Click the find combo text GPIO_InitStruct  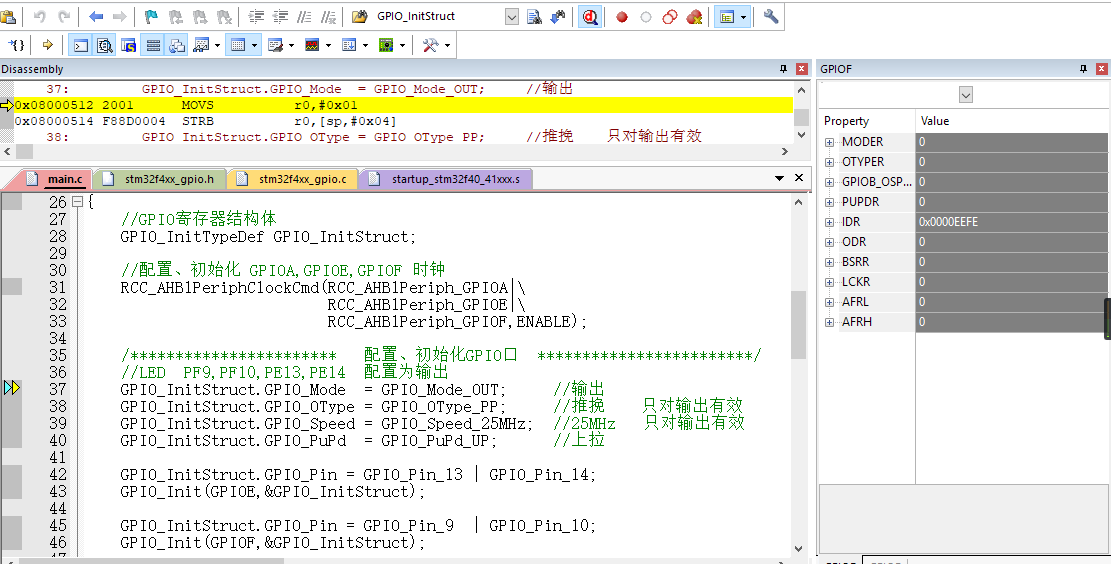pos(416,16)
